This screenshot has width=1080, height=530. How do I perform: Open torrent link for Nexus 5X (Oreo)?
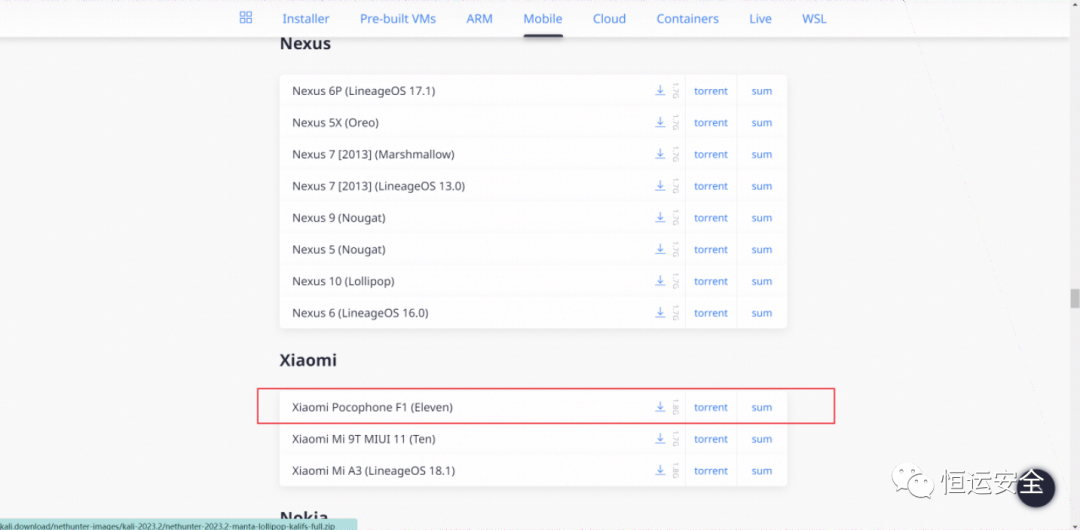pos(711,123)
